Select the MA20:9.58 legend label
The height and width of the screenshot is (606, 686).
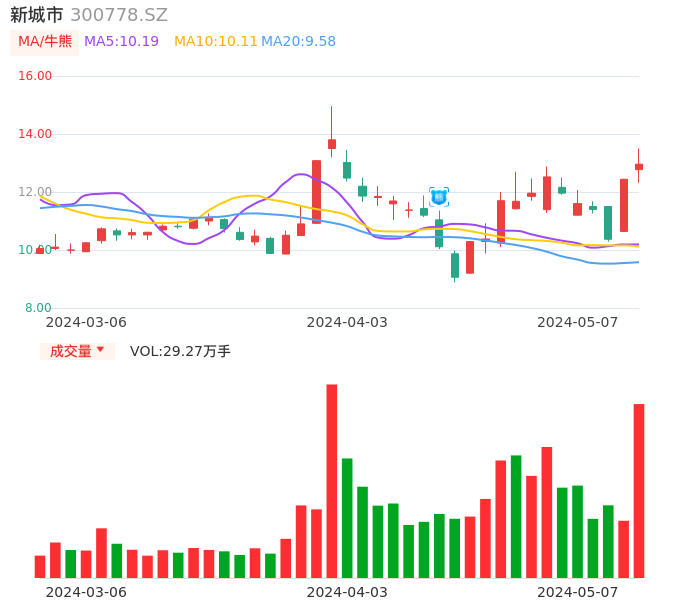click(x=298, y=42)
